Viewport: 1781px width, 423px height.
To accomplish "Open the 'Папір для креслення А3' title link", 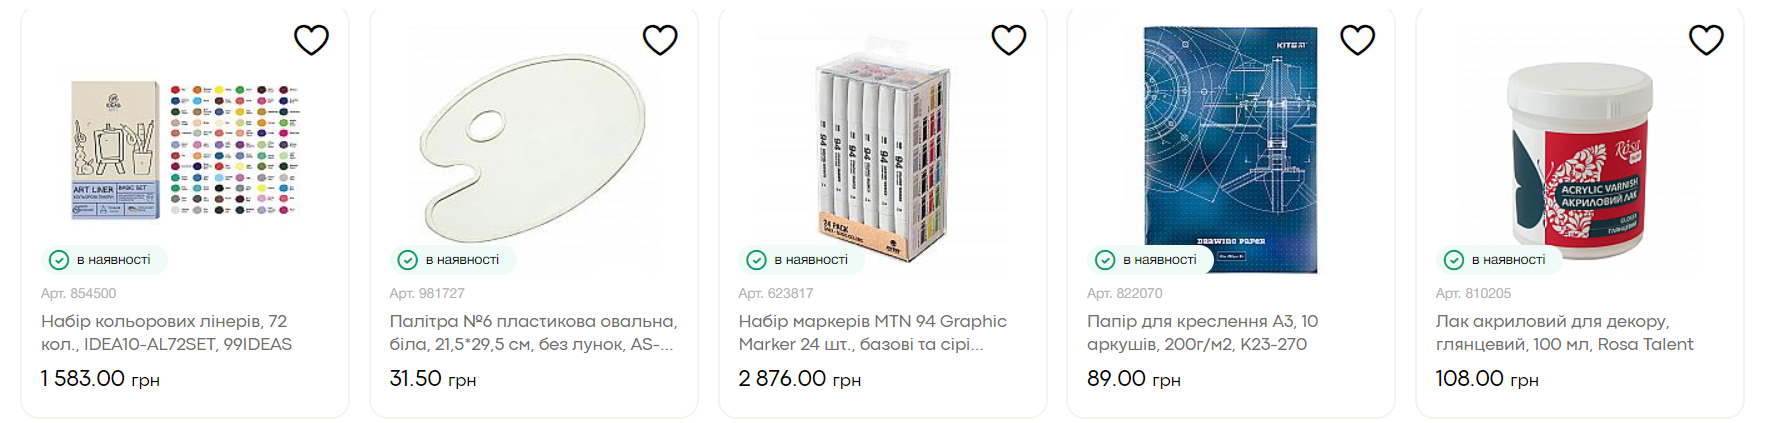I will [x=1202, y=332].
